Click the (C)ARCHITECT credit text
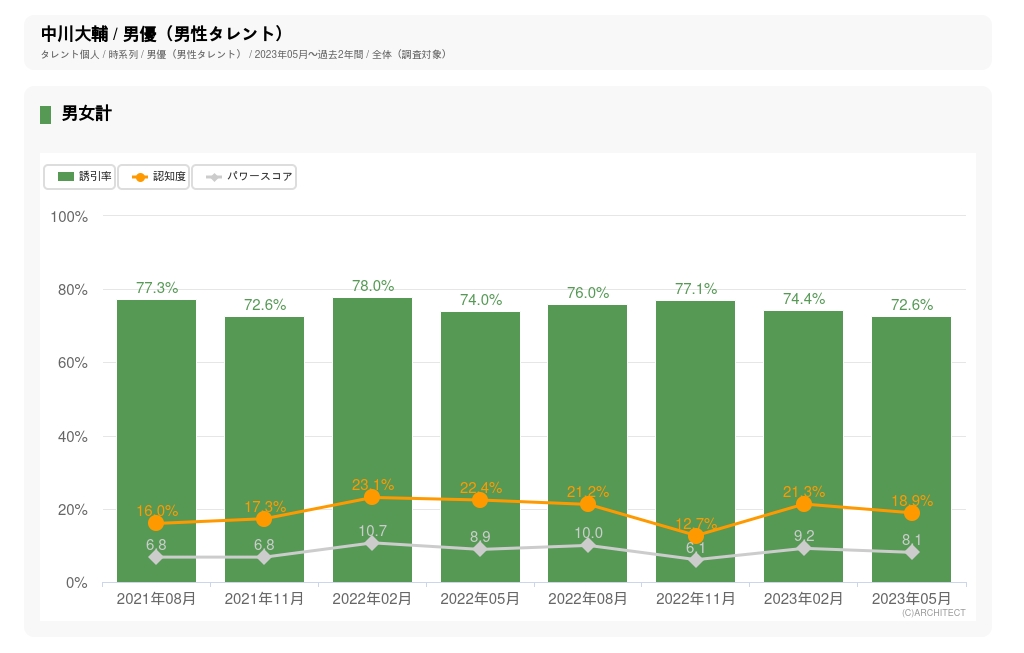Screen dimensions: 1024x653 [x=933, y=613]
